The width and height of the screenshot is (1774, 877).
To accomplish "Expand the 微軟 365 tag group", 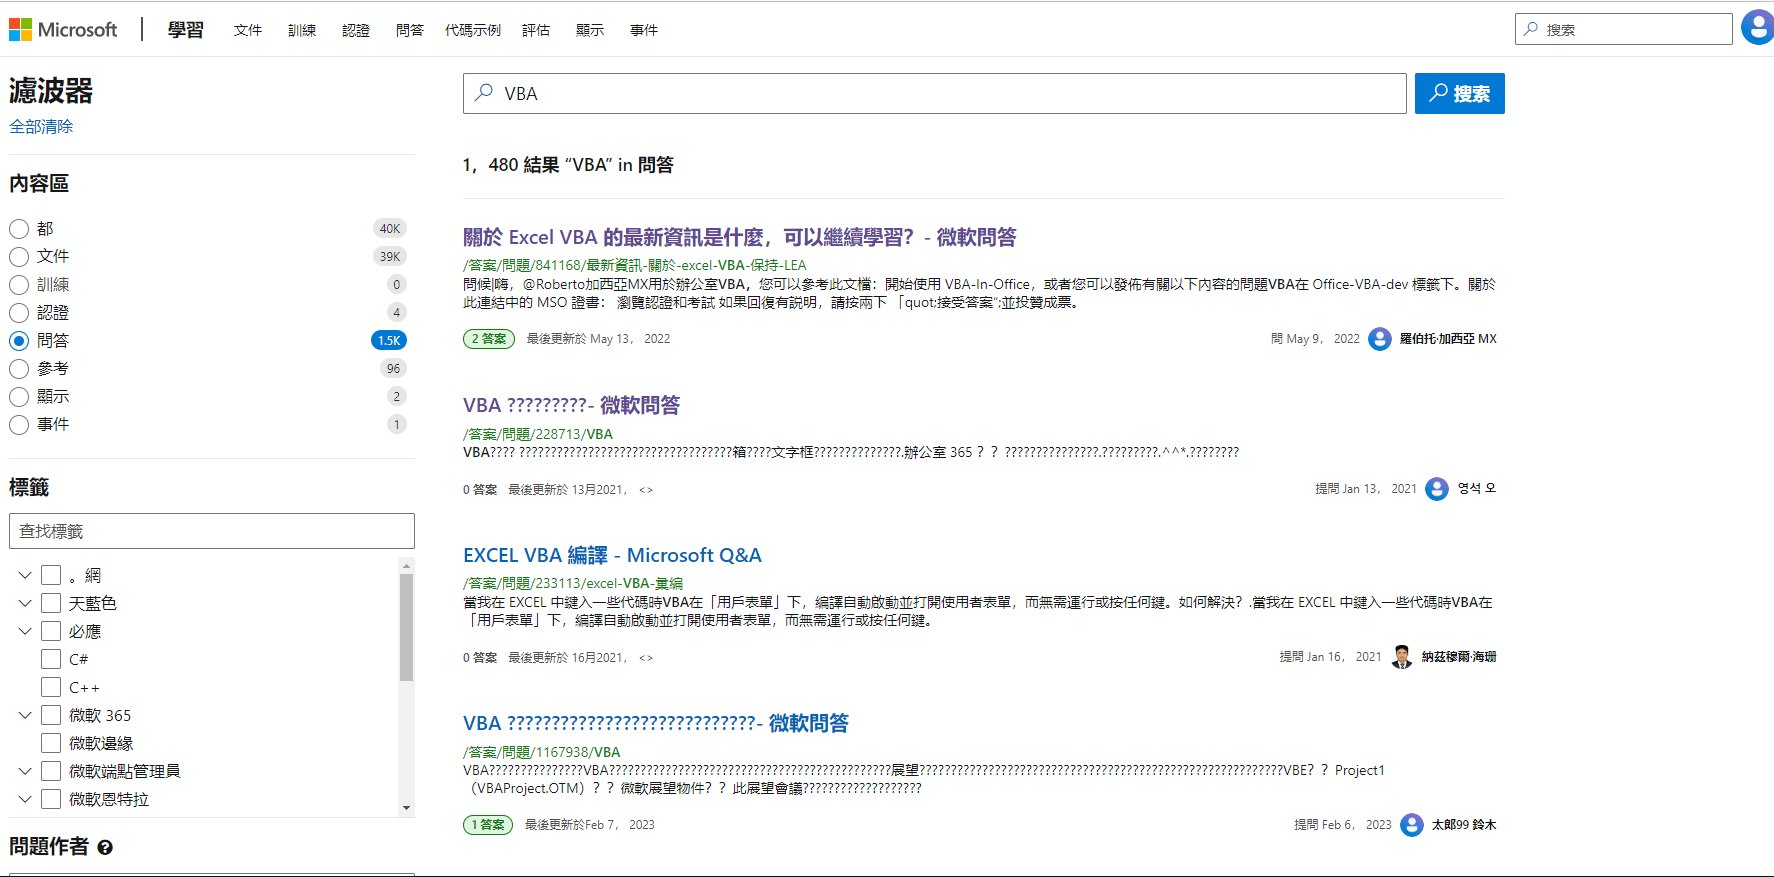I will tap(25, 715).
